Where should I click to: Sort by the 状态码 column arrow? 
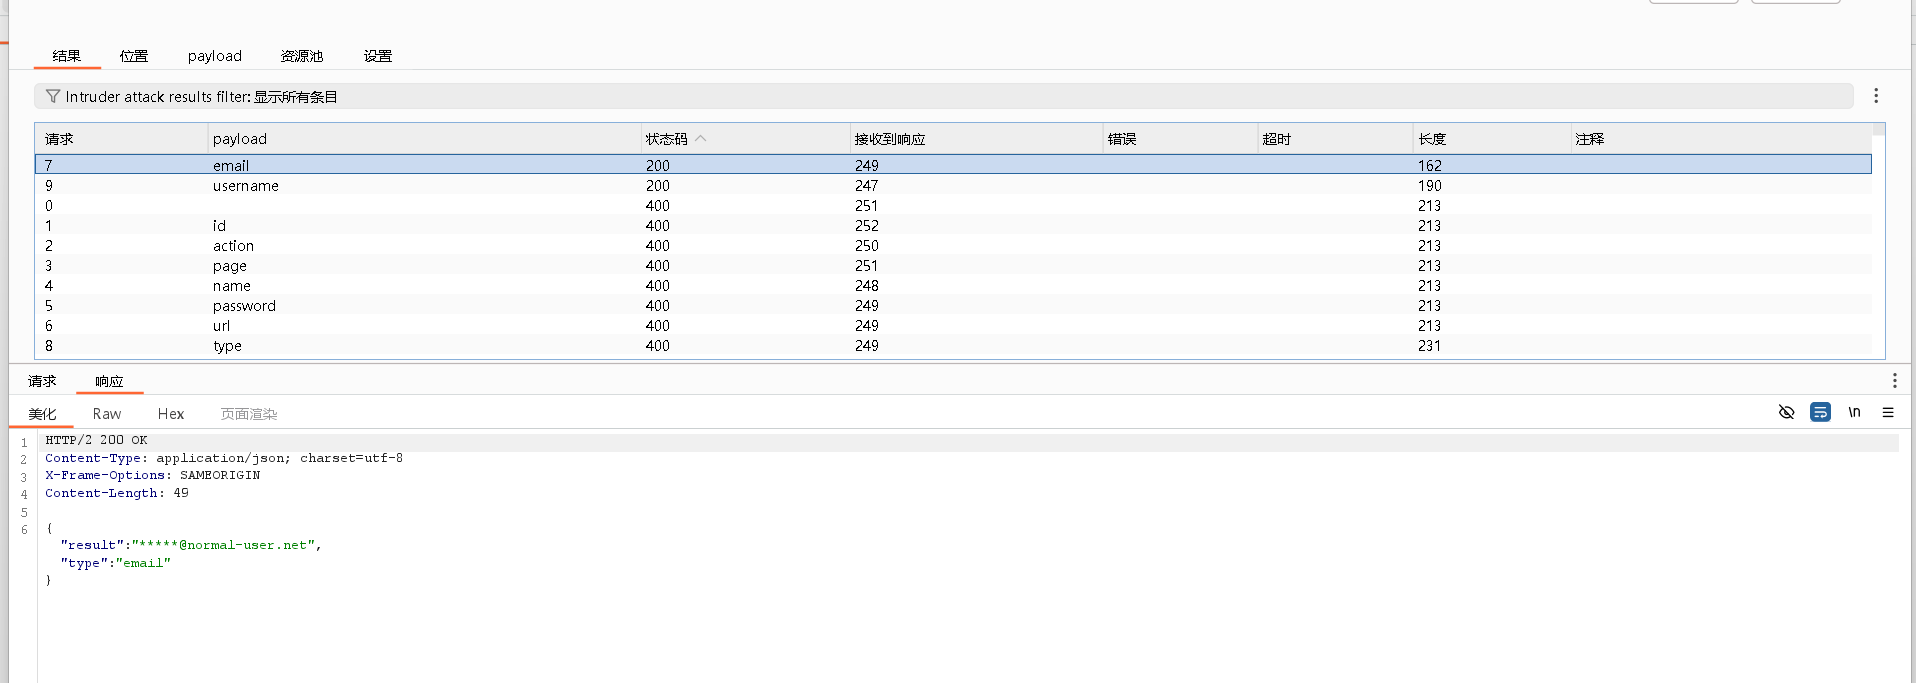(701, 138)
